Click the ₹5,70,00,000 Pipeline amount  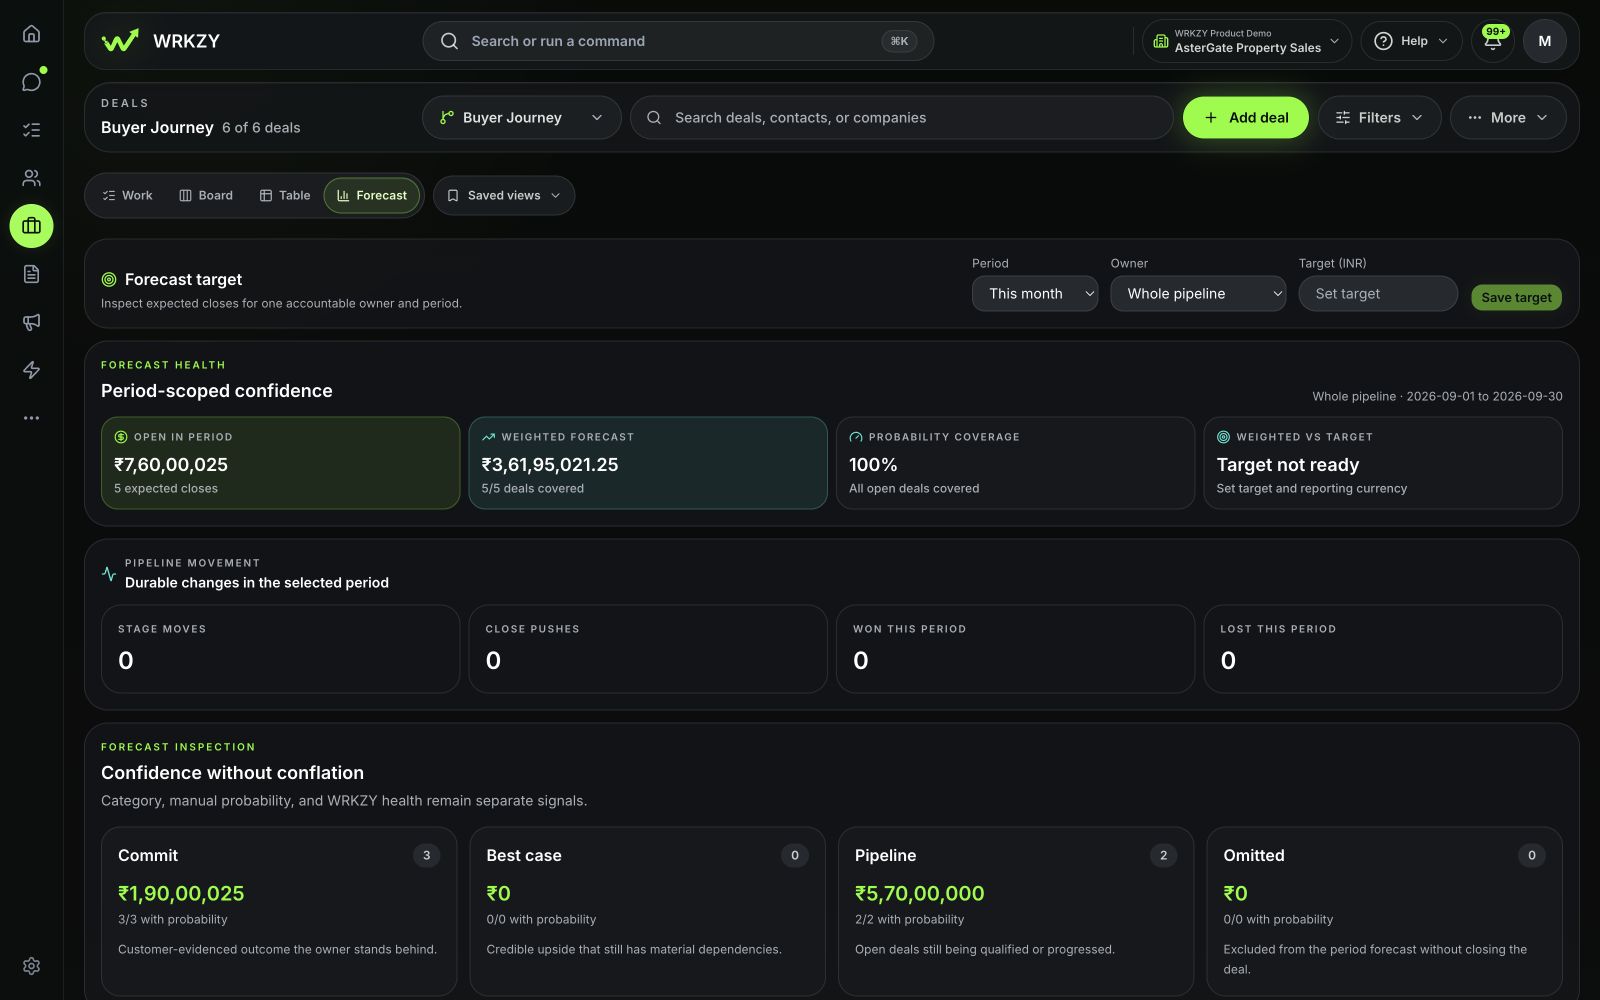(919, 894)
